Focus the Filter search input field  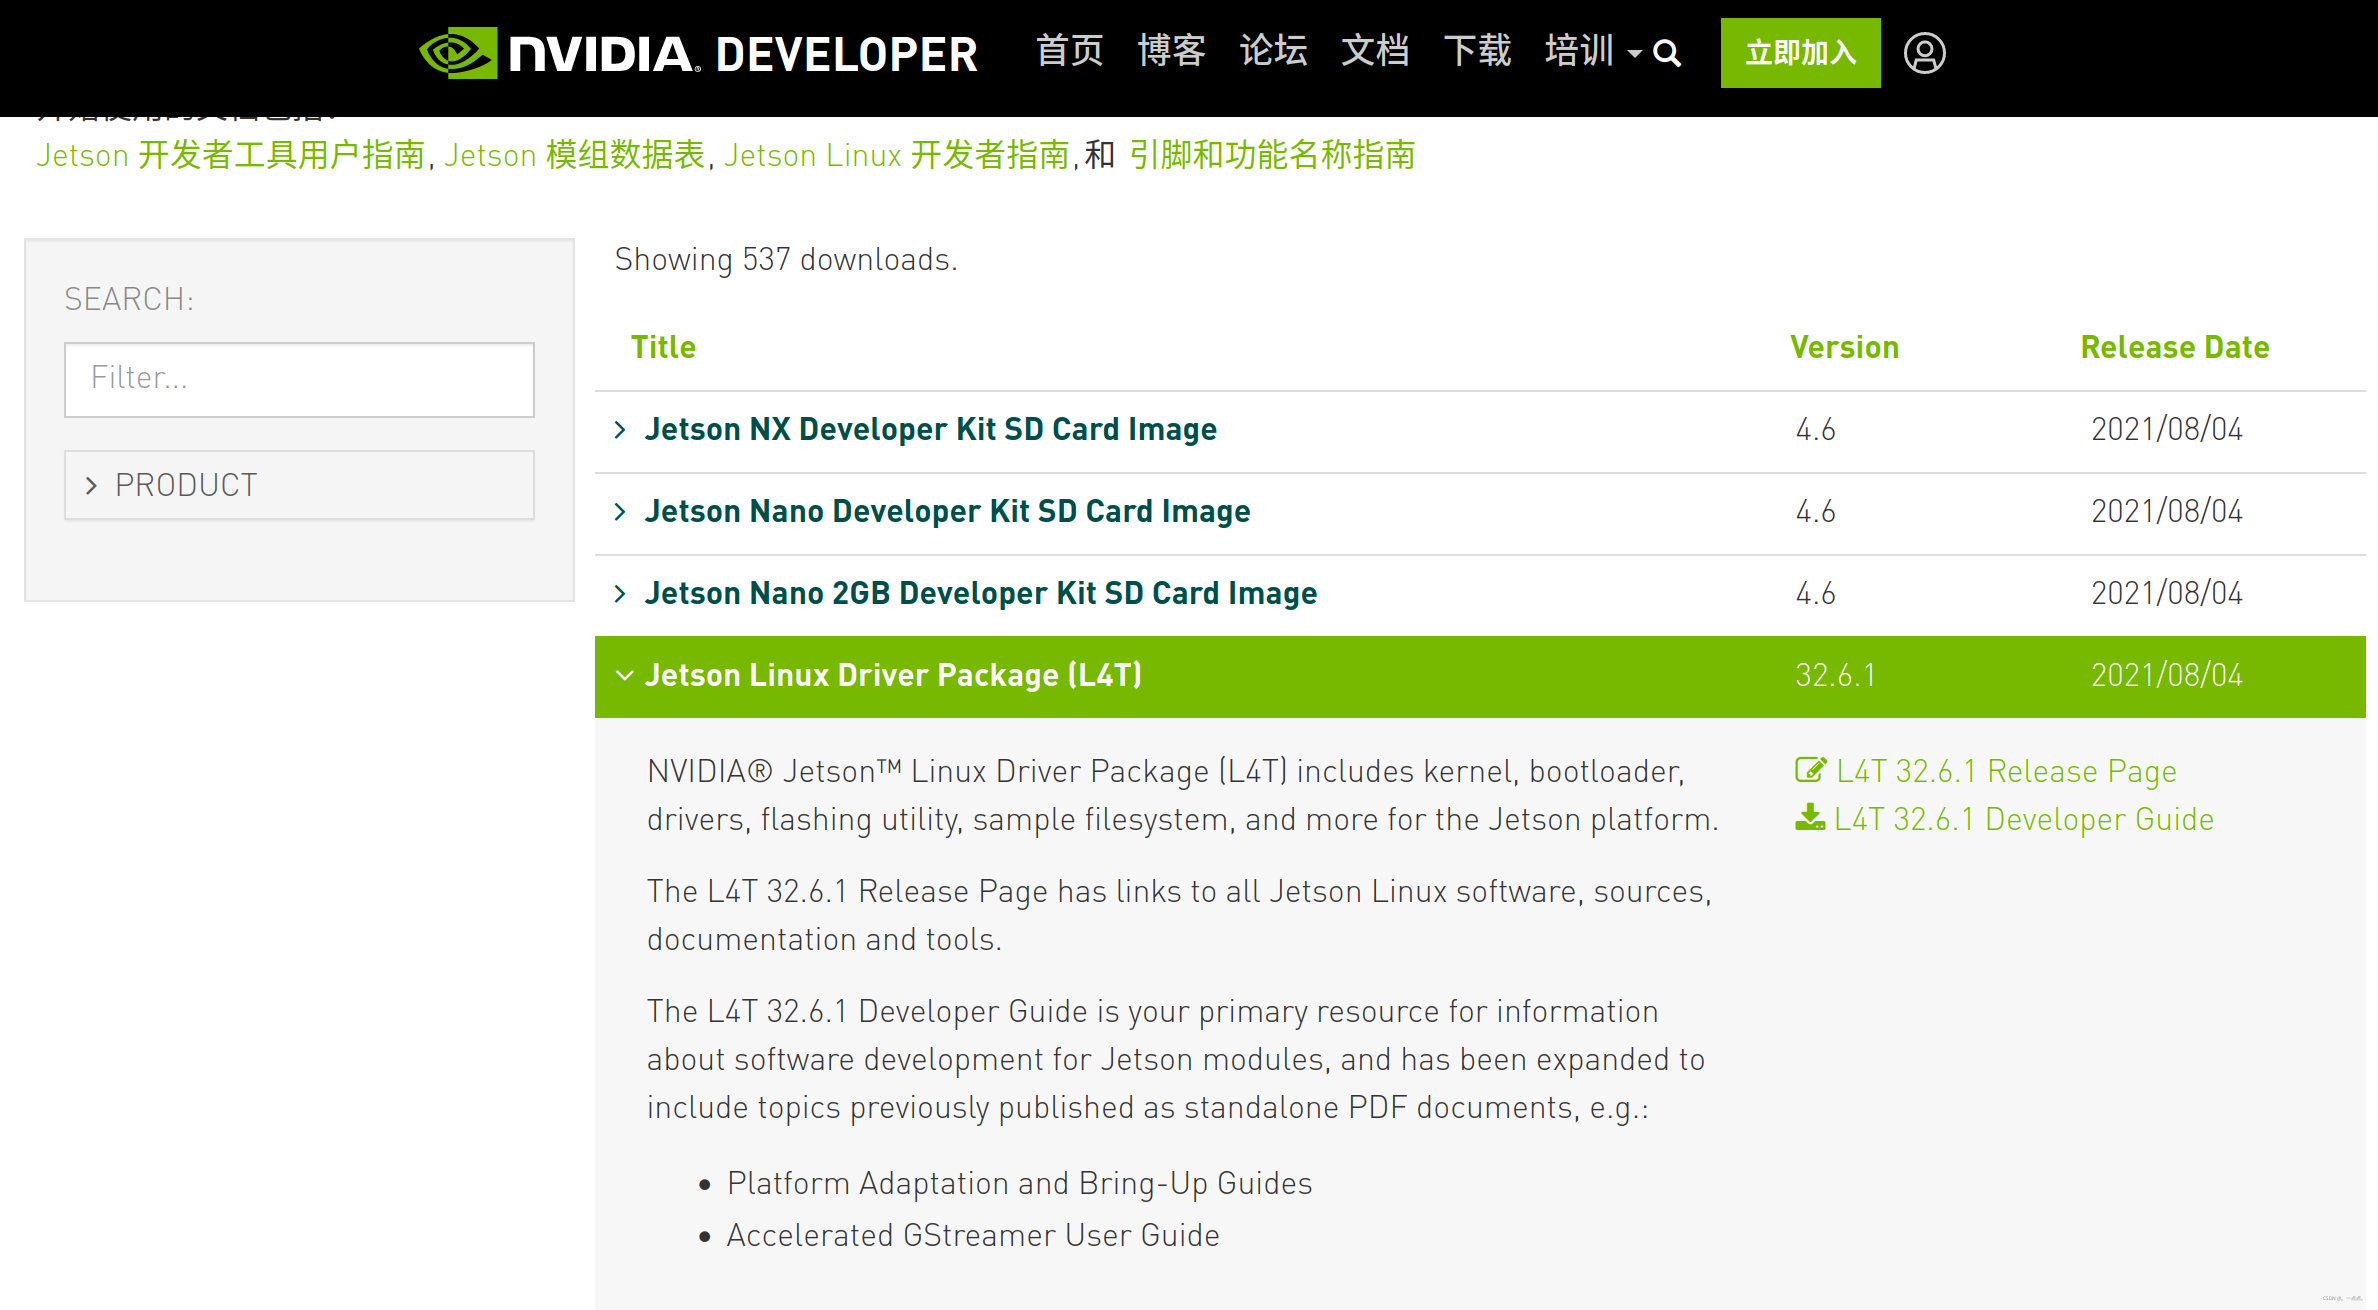(299, 380)
